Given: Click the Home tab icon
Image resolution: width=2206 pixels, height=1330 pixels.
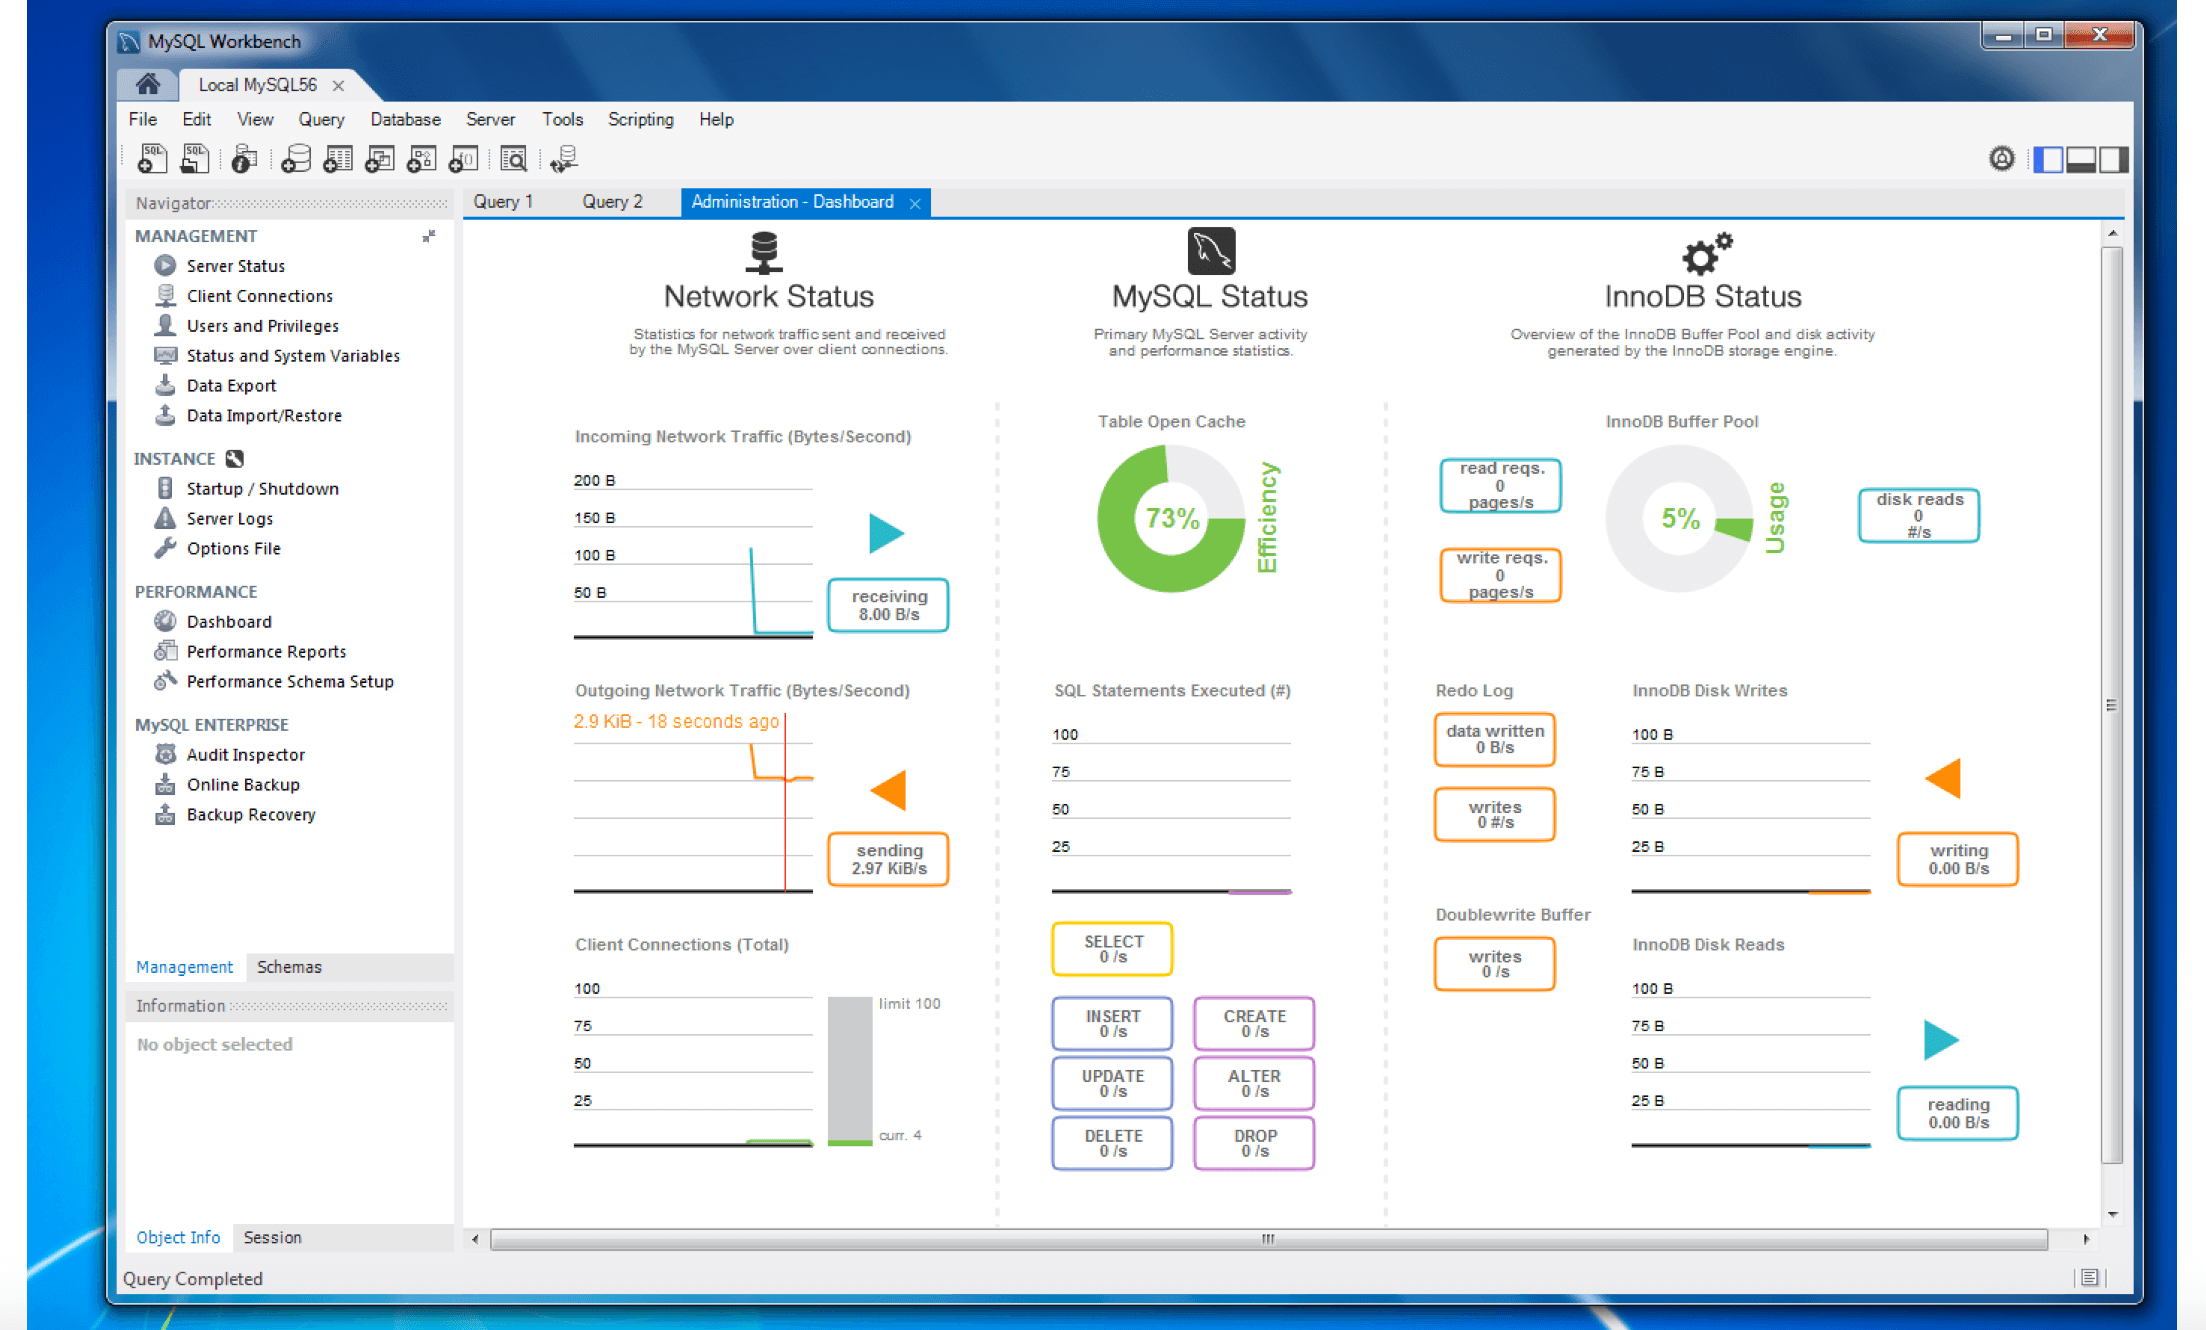Looking at the screenshot, I should tap(148, 84).
